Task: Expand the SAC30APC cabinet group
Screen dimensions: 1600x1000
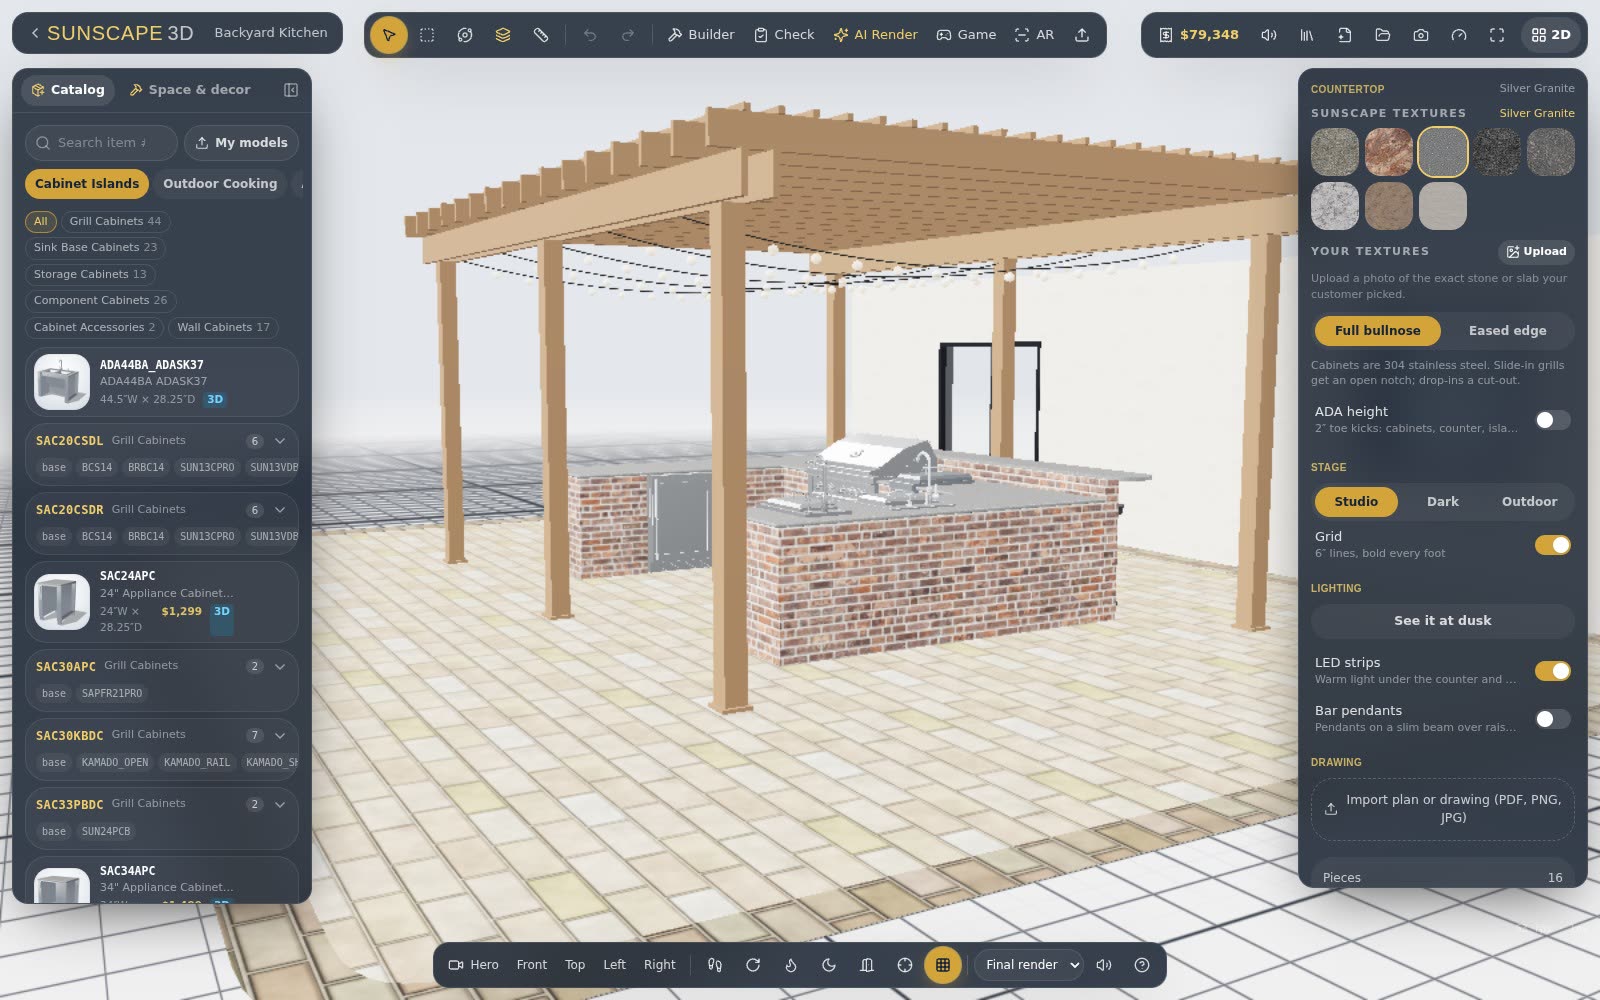Action: (x=280, y=666)
